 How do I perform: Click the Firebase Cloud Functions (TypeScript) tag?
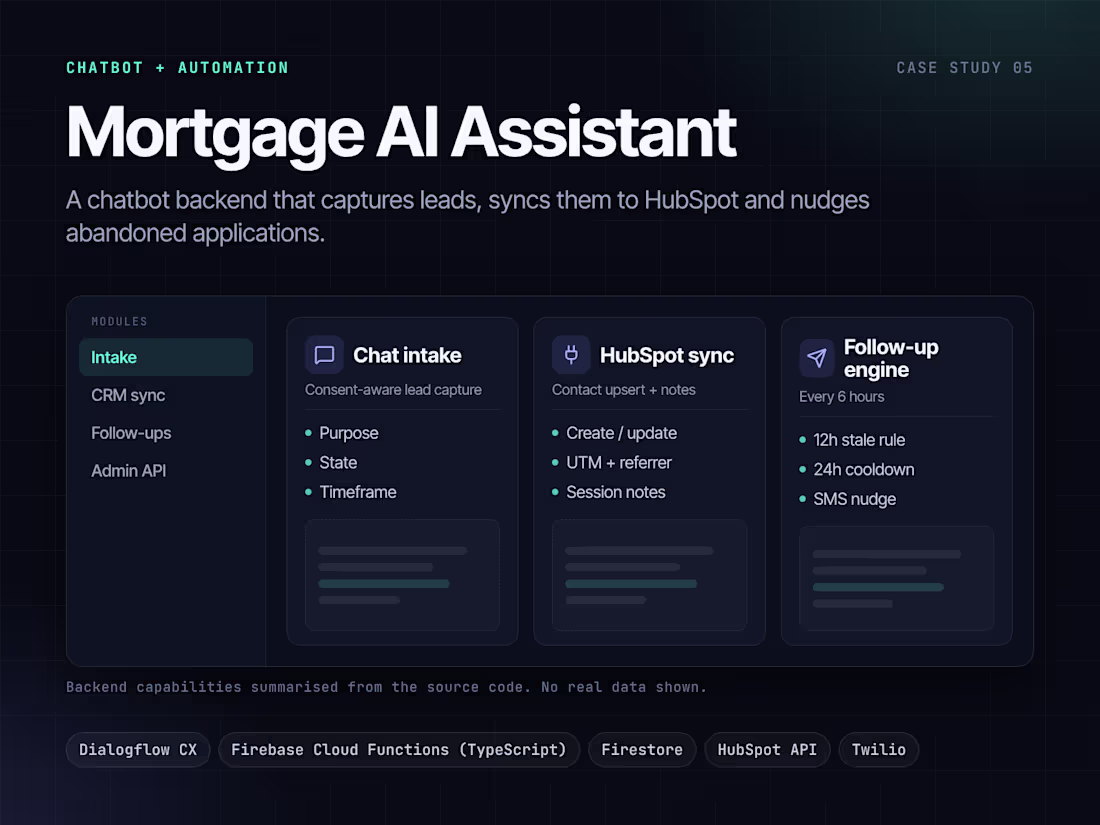coord(399,750)
